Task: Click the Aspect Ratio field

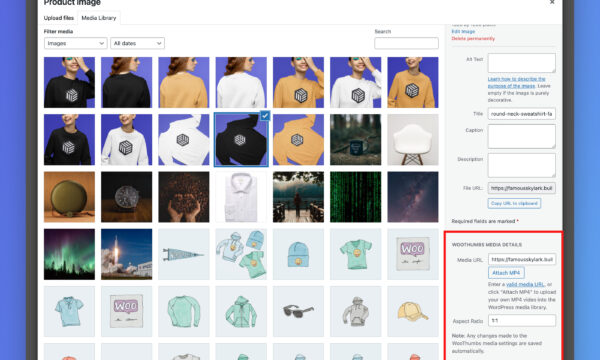Action: (x=522, y=321)
